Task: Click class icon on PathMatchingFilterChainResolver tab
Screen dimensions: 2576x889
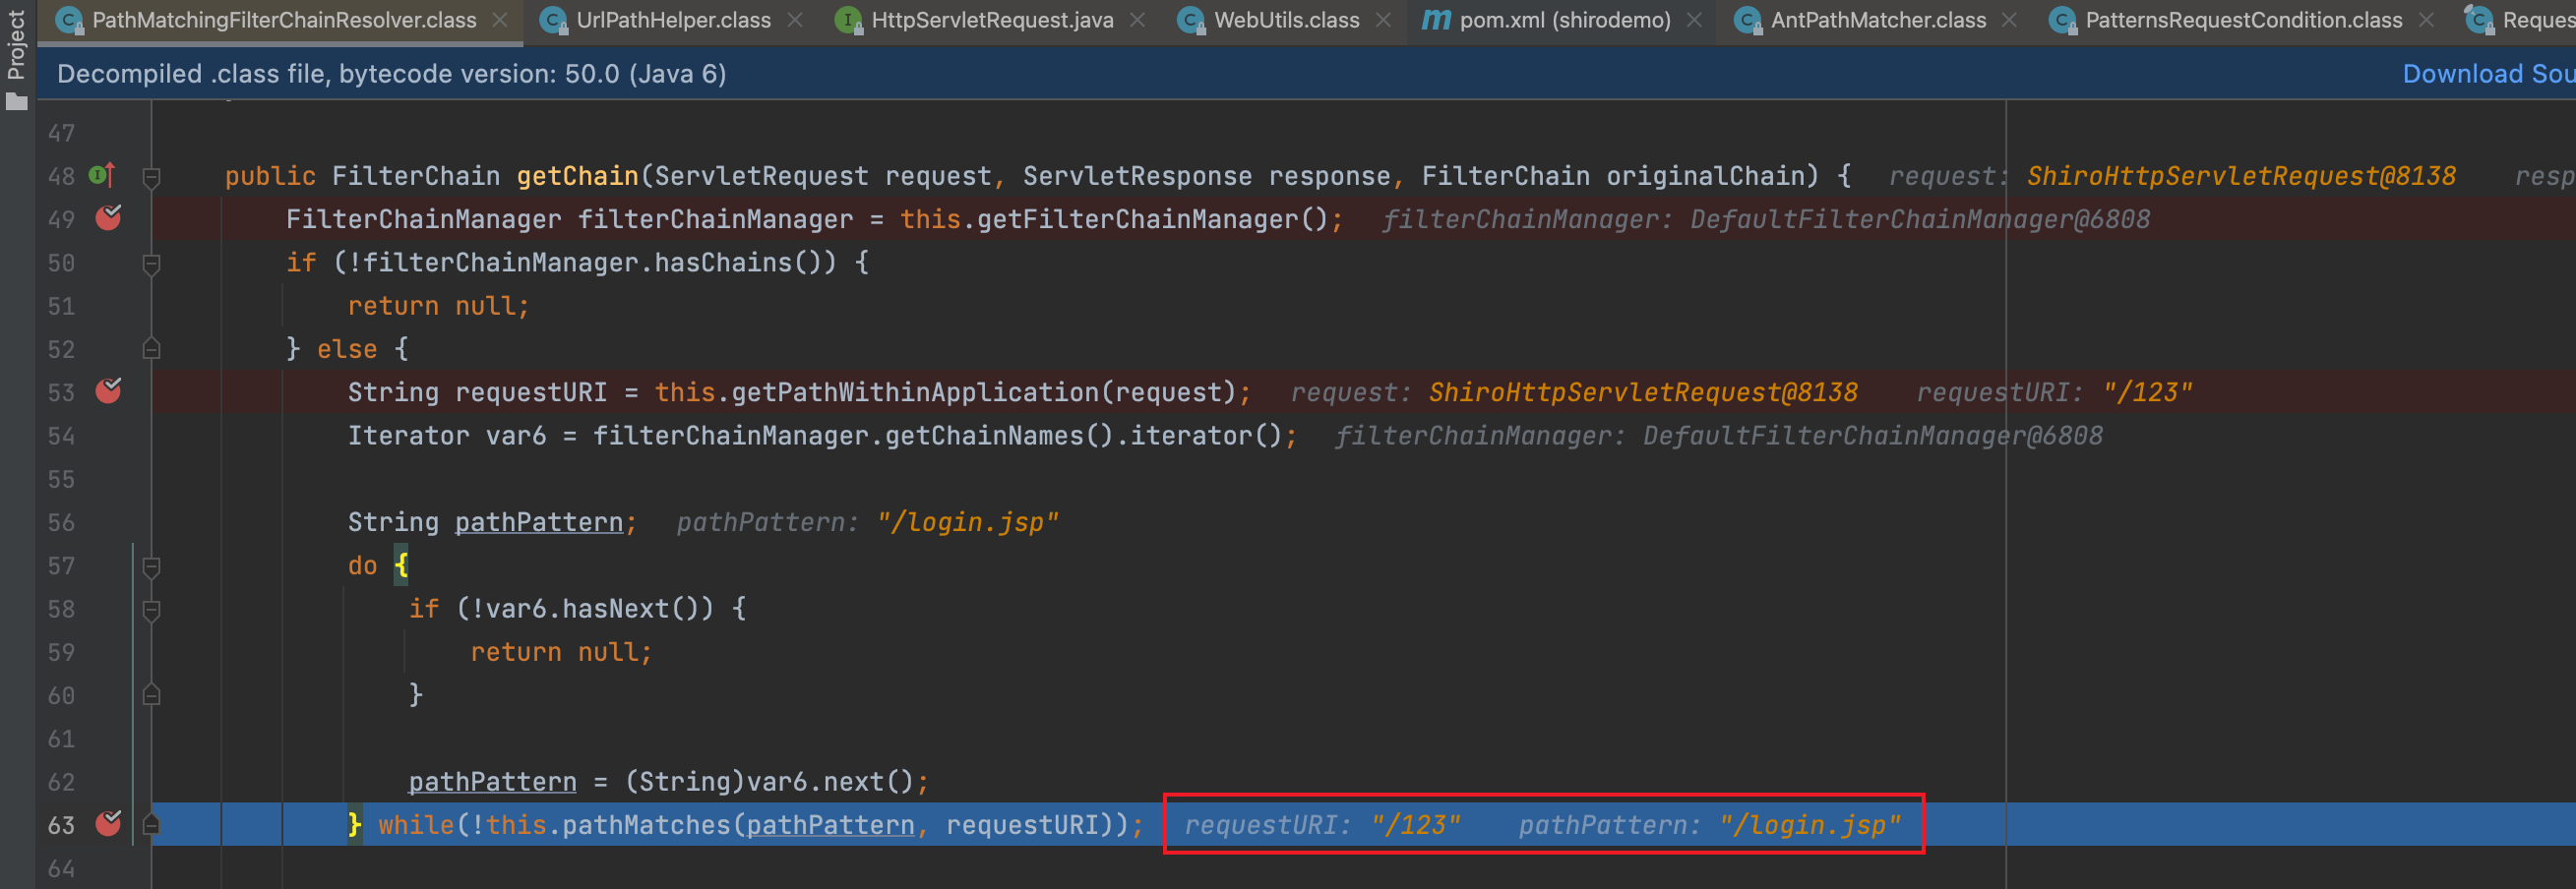Action: 70,20
